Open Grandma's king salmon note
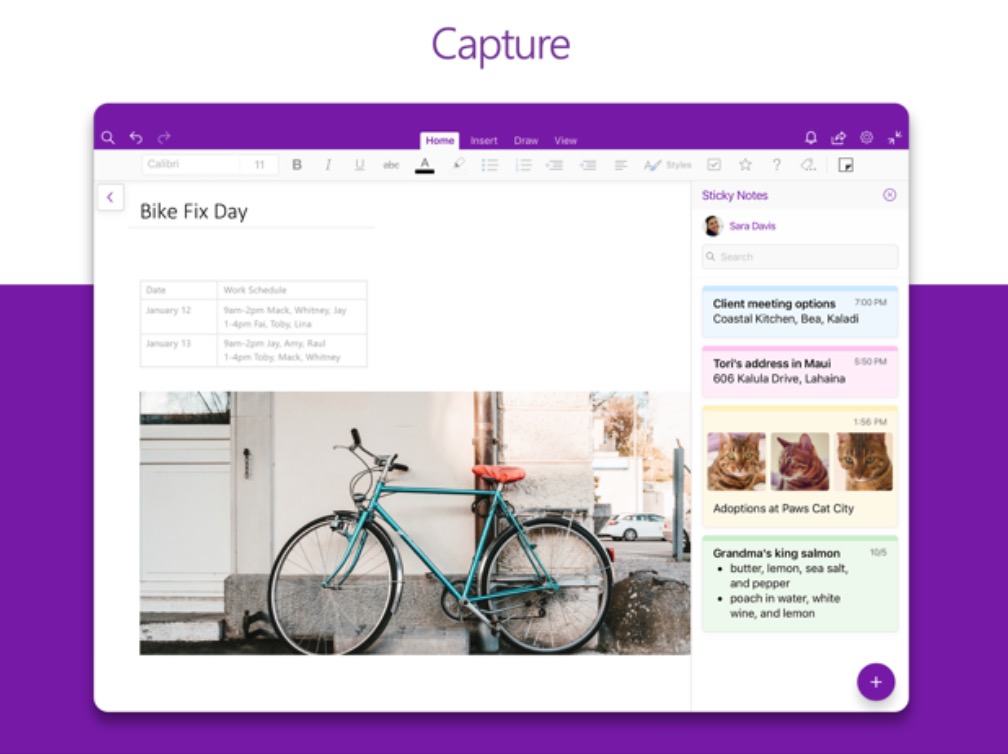This screenshot has height=754, width=1008. coord(800,584)
